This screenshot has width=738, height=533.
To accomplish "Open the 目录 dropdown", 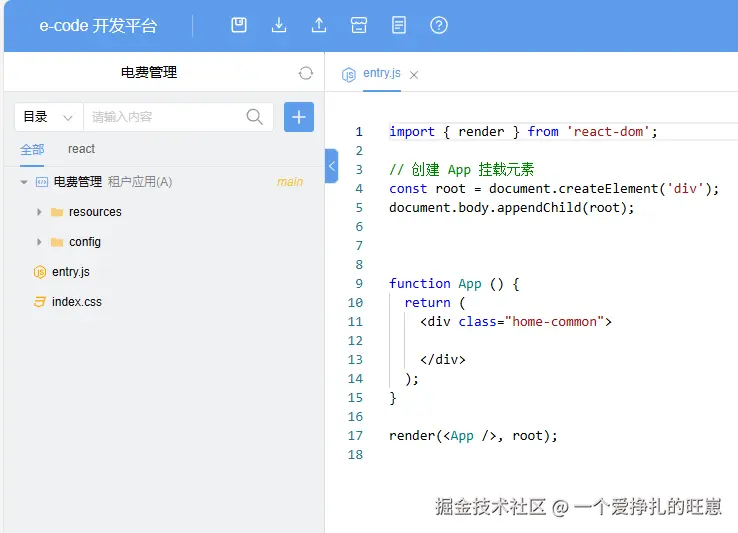I will pyautogui.click(x=49, y=117).
